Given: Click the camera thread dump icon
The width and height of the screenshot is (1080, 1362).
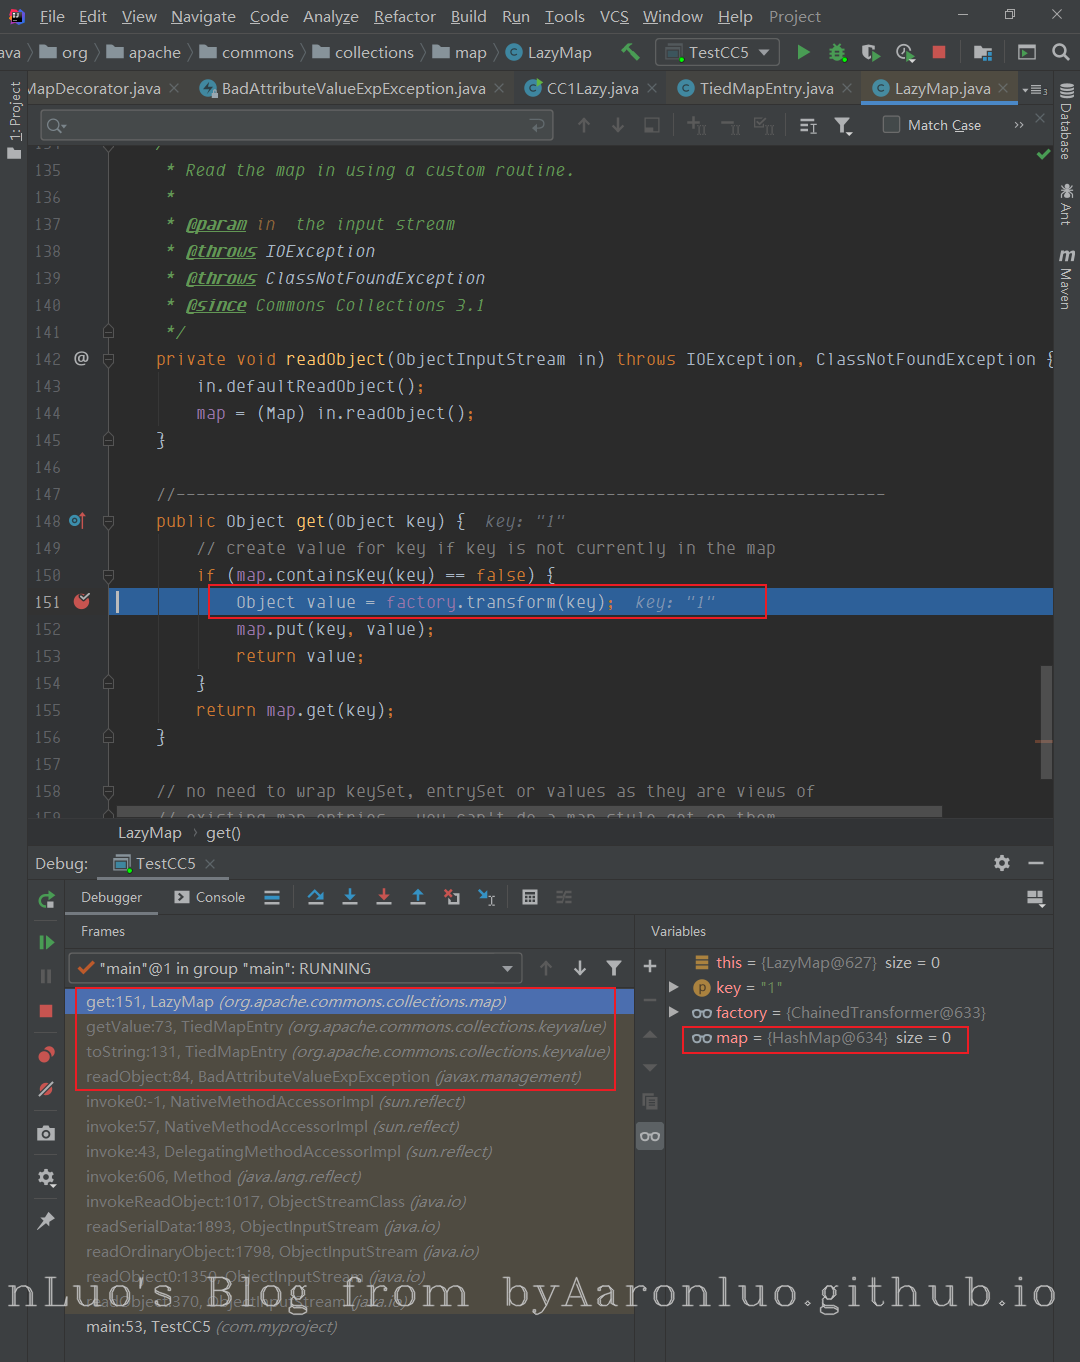Looking at the screenshot, I should click(x=46, y=1133).
